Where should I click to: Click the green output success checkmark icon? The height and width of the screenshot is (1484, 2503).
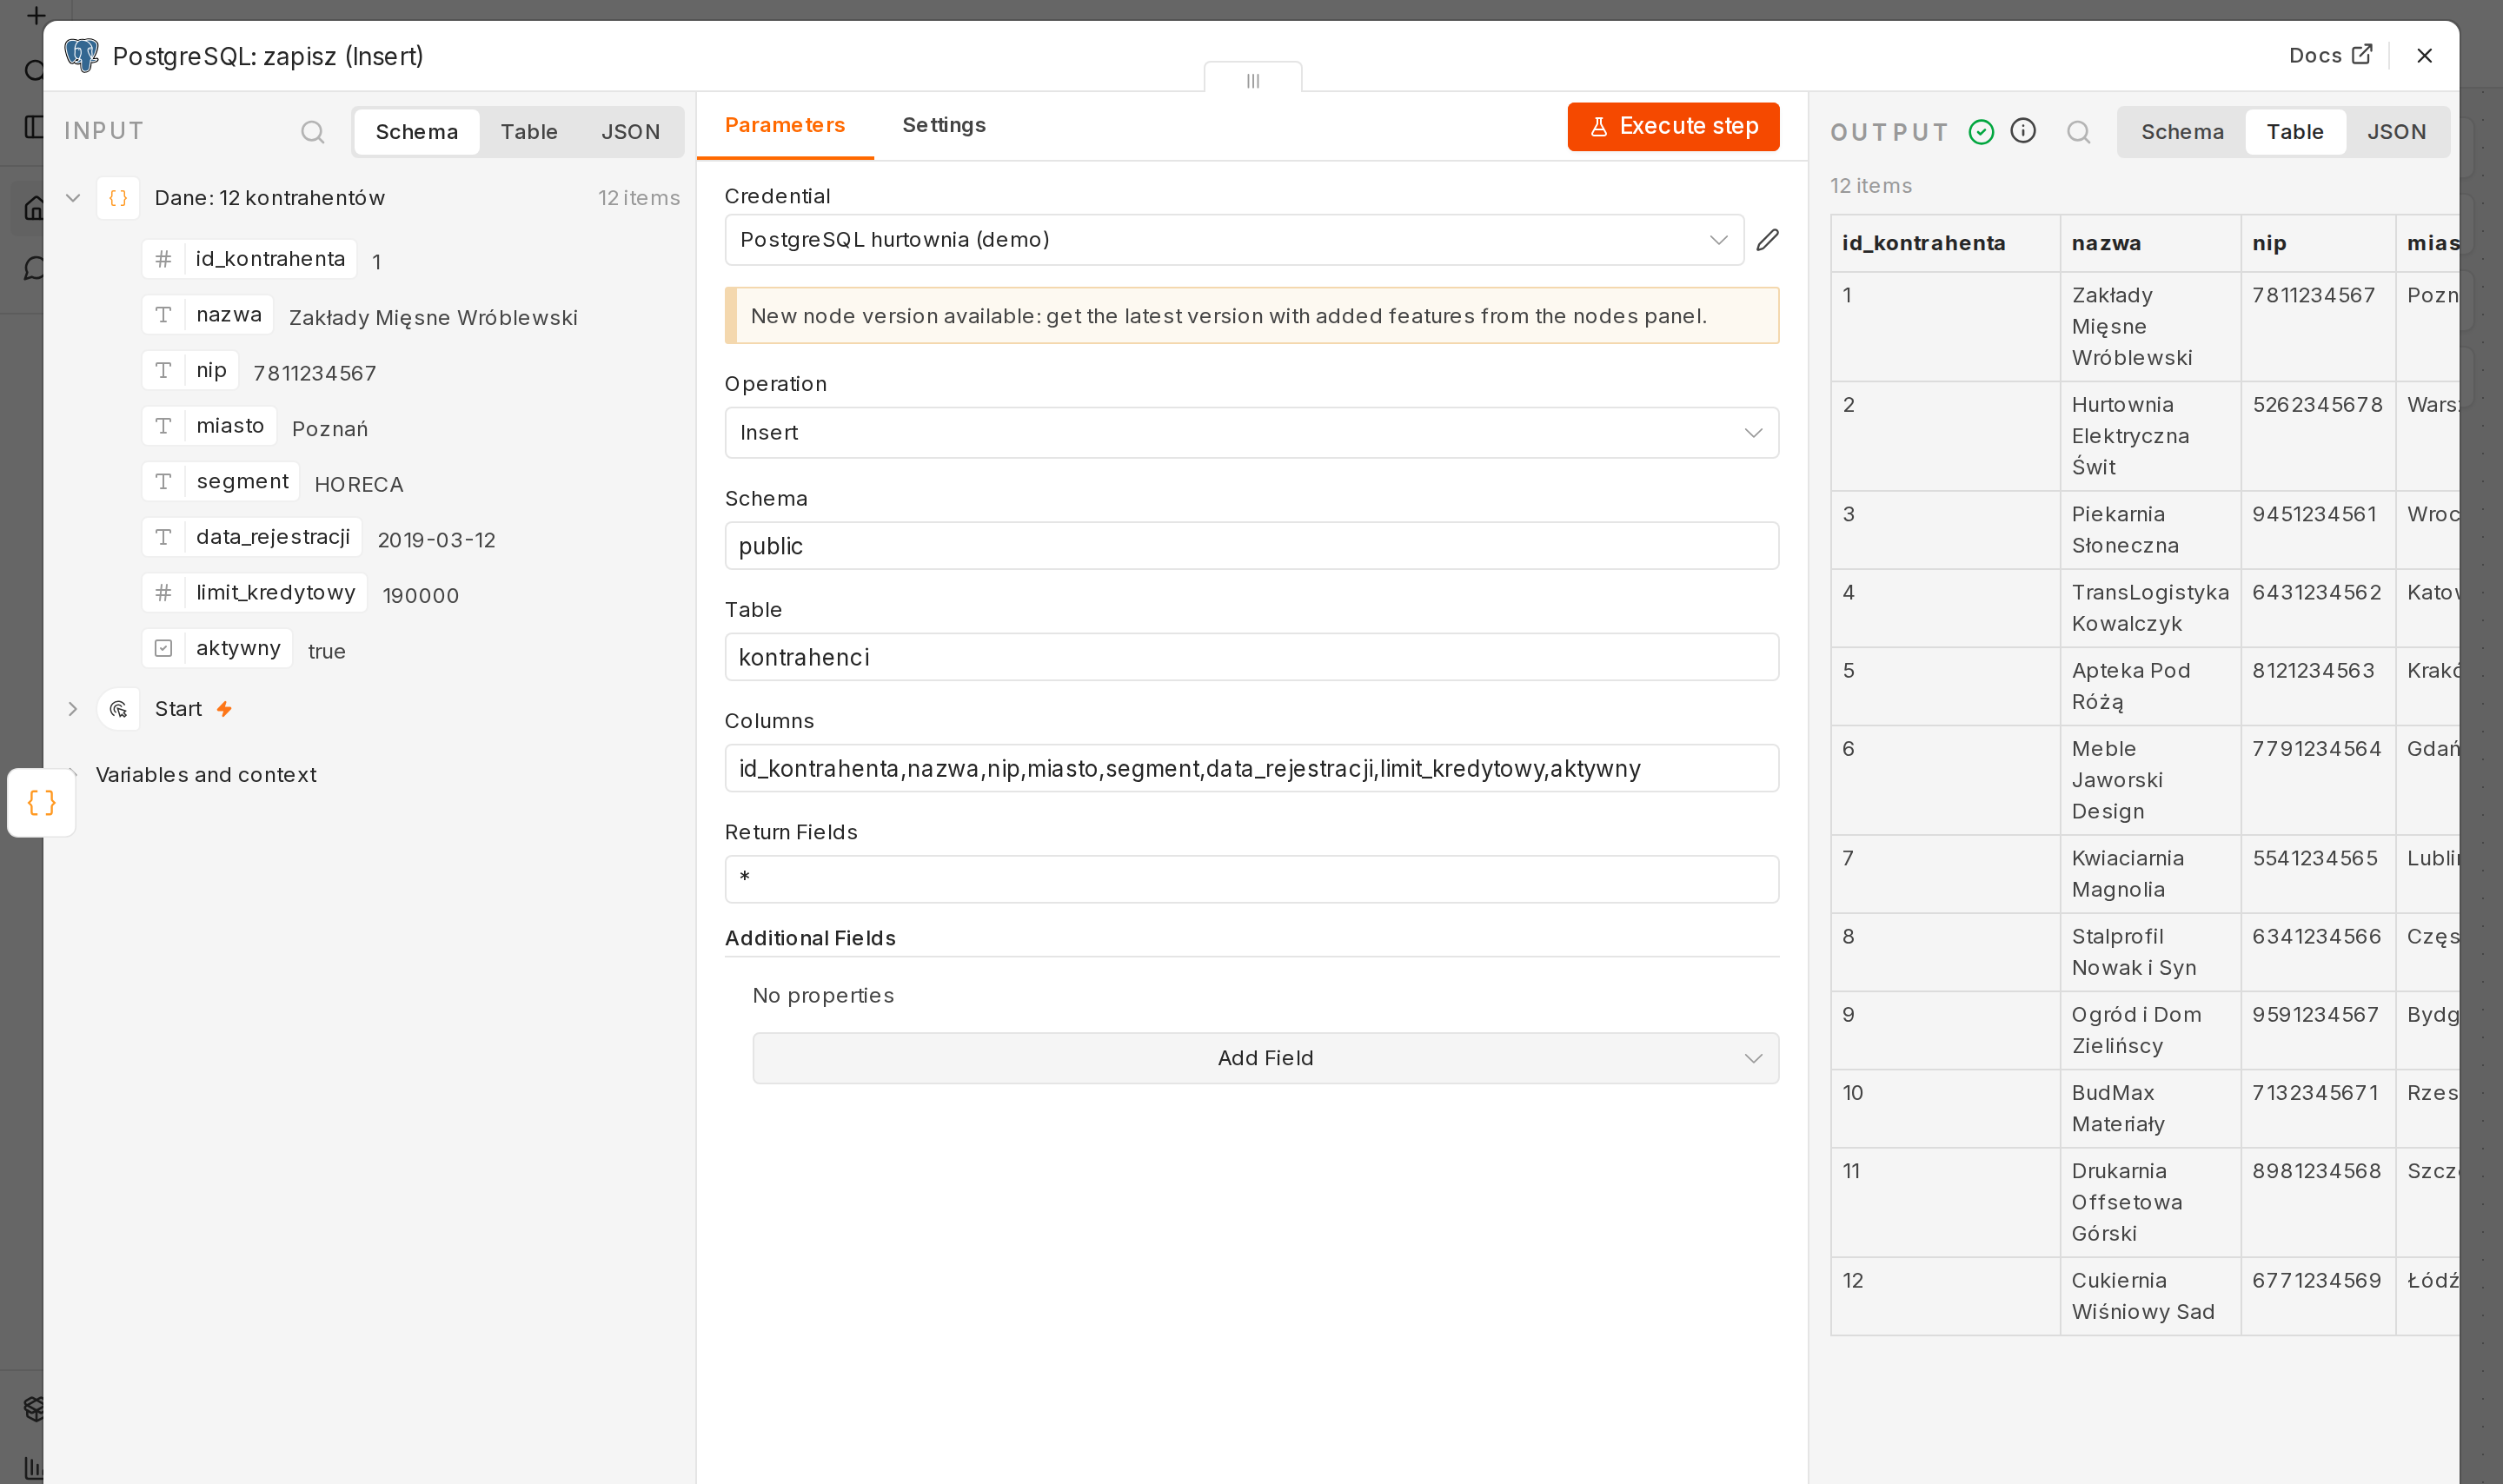click(1980, 132)
